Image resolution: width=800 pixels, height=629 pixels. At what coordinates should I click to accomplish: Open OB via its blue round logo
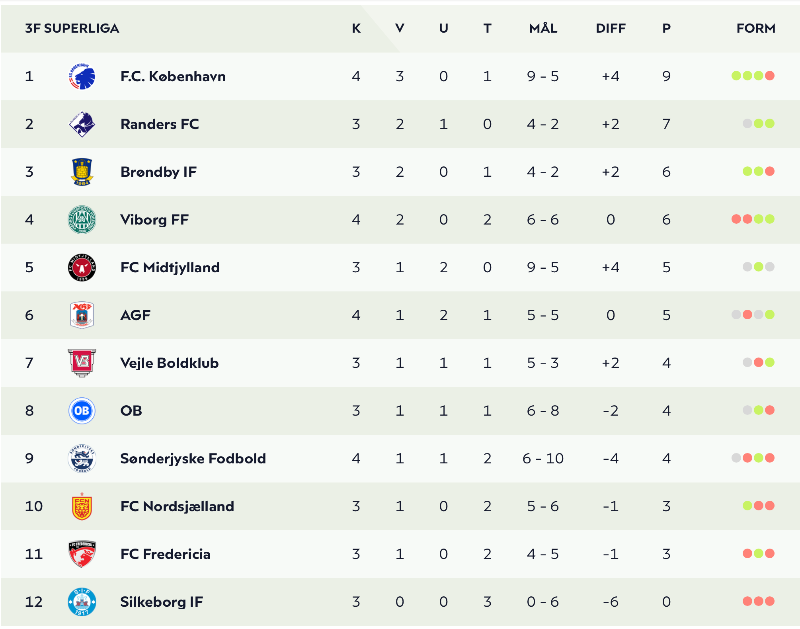point(82,411)
